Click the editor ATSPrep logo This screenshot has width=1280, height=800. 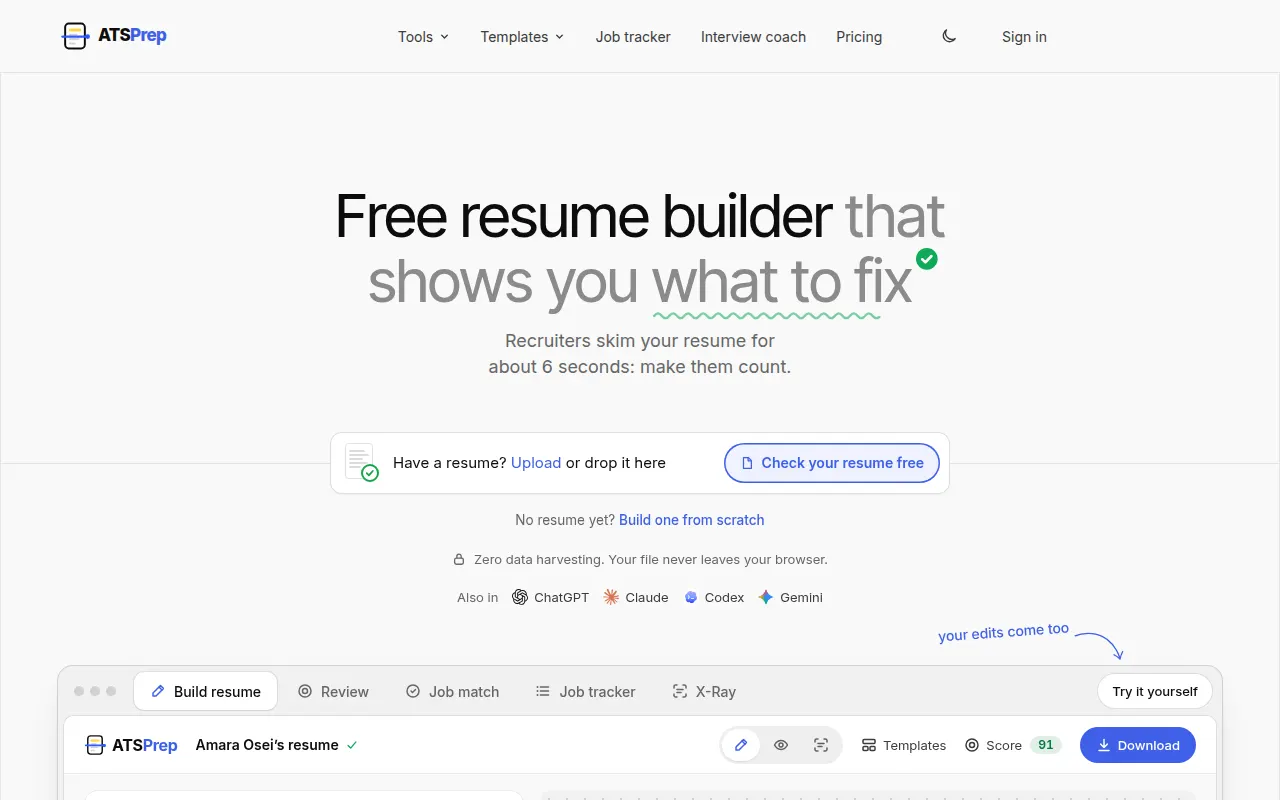[x=131, y=745]
